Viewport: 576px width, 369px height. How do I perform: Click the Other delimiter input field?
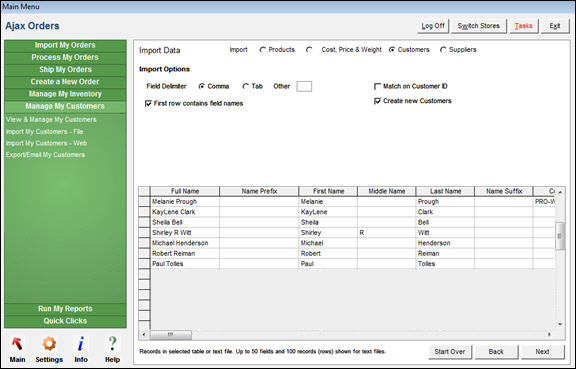click(x=304, y=86)
